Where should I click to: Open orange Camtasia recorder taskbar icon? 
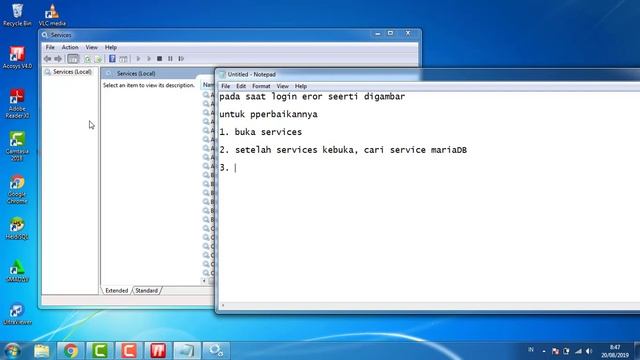129,351
